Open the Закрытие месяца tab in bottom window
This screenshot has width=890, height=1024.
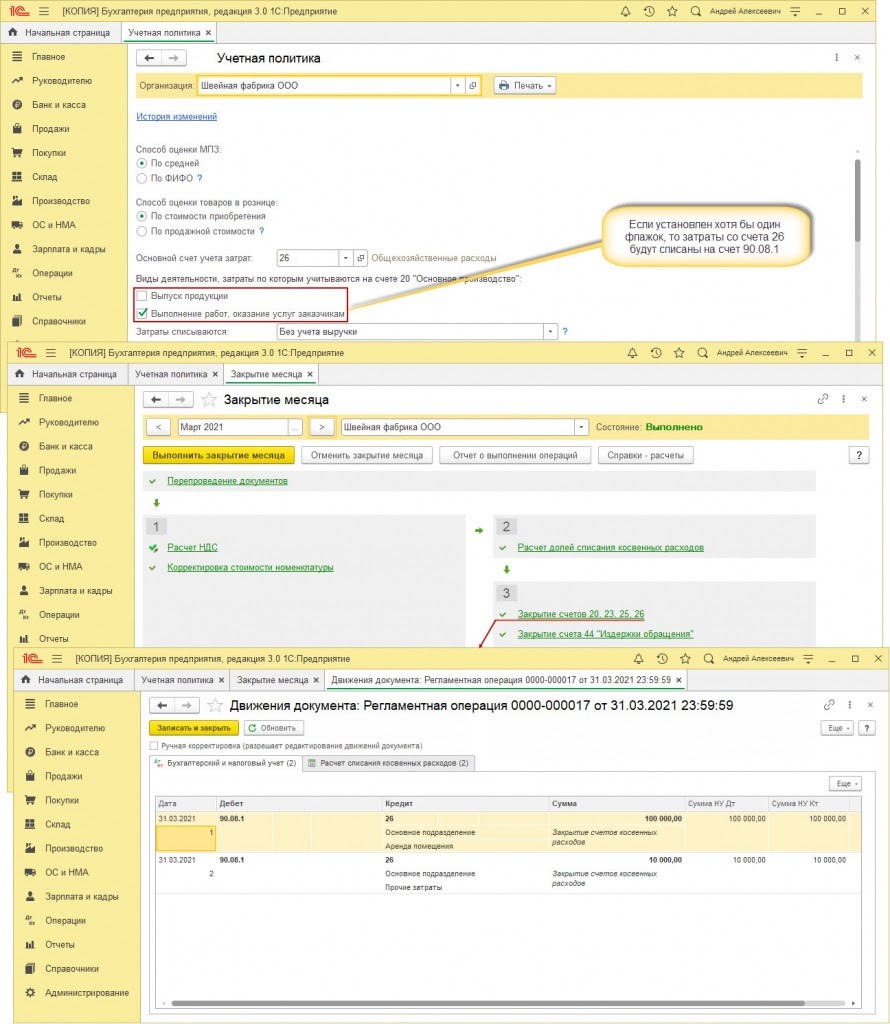[272, 680]
